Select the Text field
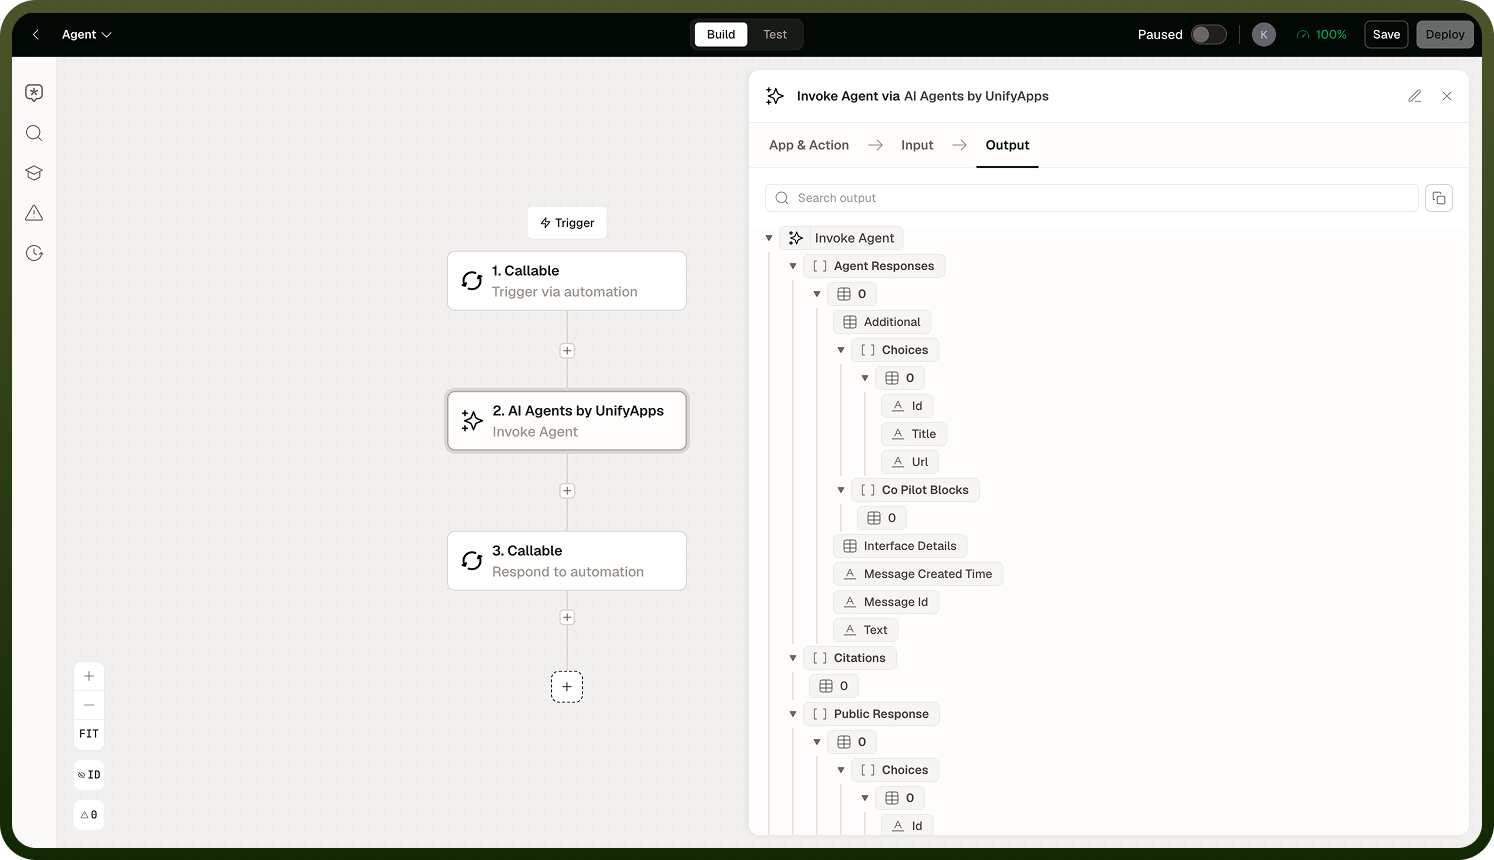The image size is (1494, 860). point(866,630)
